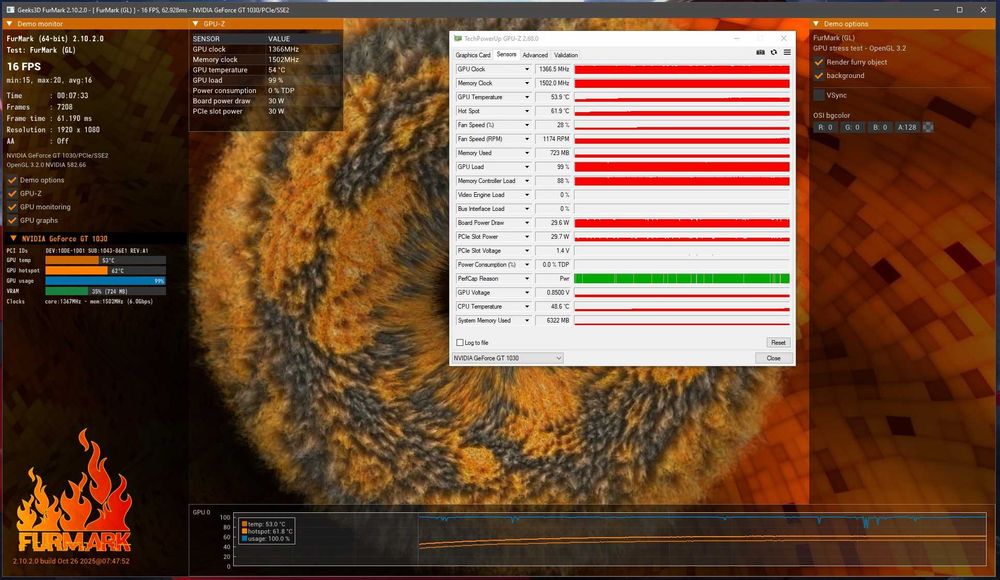Click the OSI bgcolor R: 0 field
The height and width of the screenshot is (580, 1000).
click(x=825, y=127)
